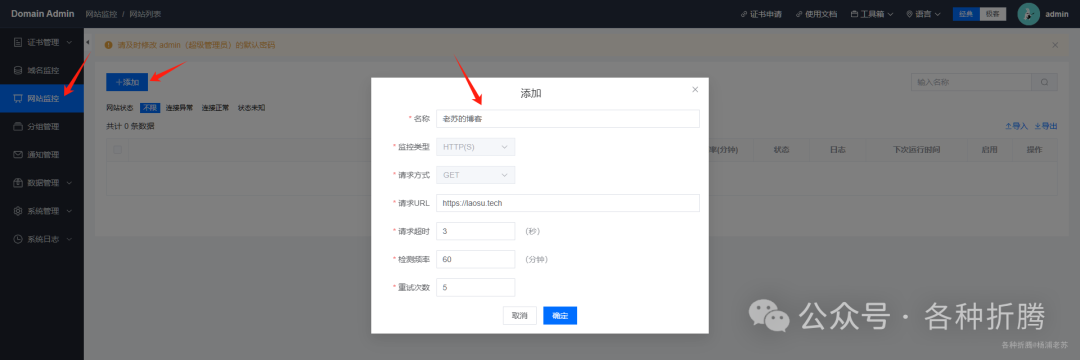This screenshot has width=1080, height=360.
Task: Click the 证书管理 sidebar icon
Action: point(19,43)
